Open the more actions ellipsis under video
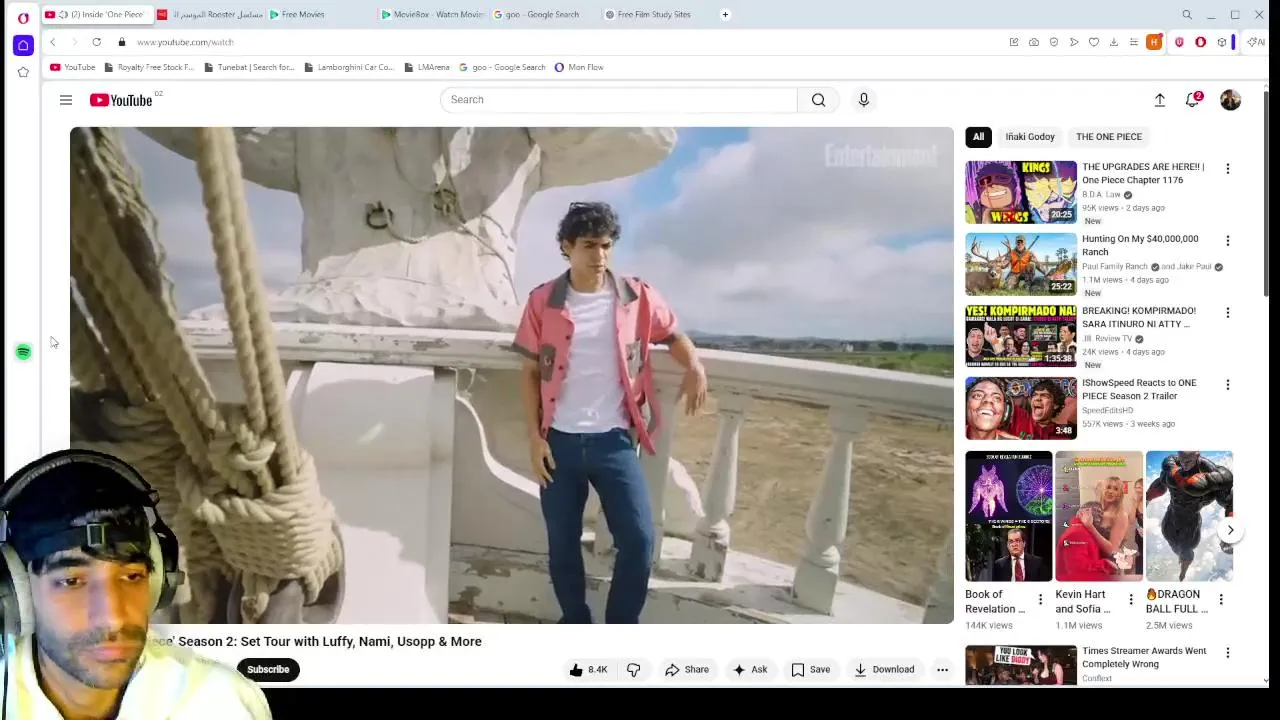This screenshot has height=720, width=1280. [x=942, y=670]
